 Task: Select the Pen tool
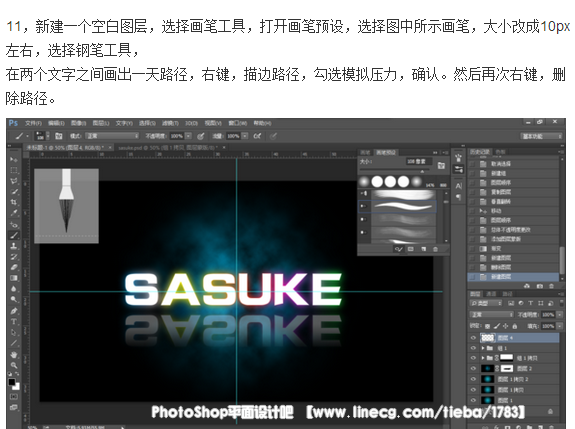point(14,311)
